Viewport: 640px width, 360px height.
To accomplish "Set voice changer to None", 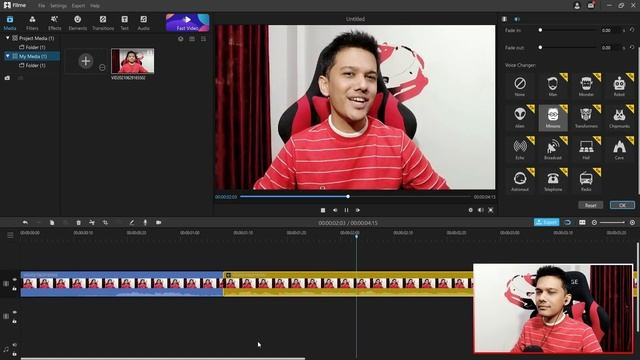I will pyautogui.click(x=520, y=86).
